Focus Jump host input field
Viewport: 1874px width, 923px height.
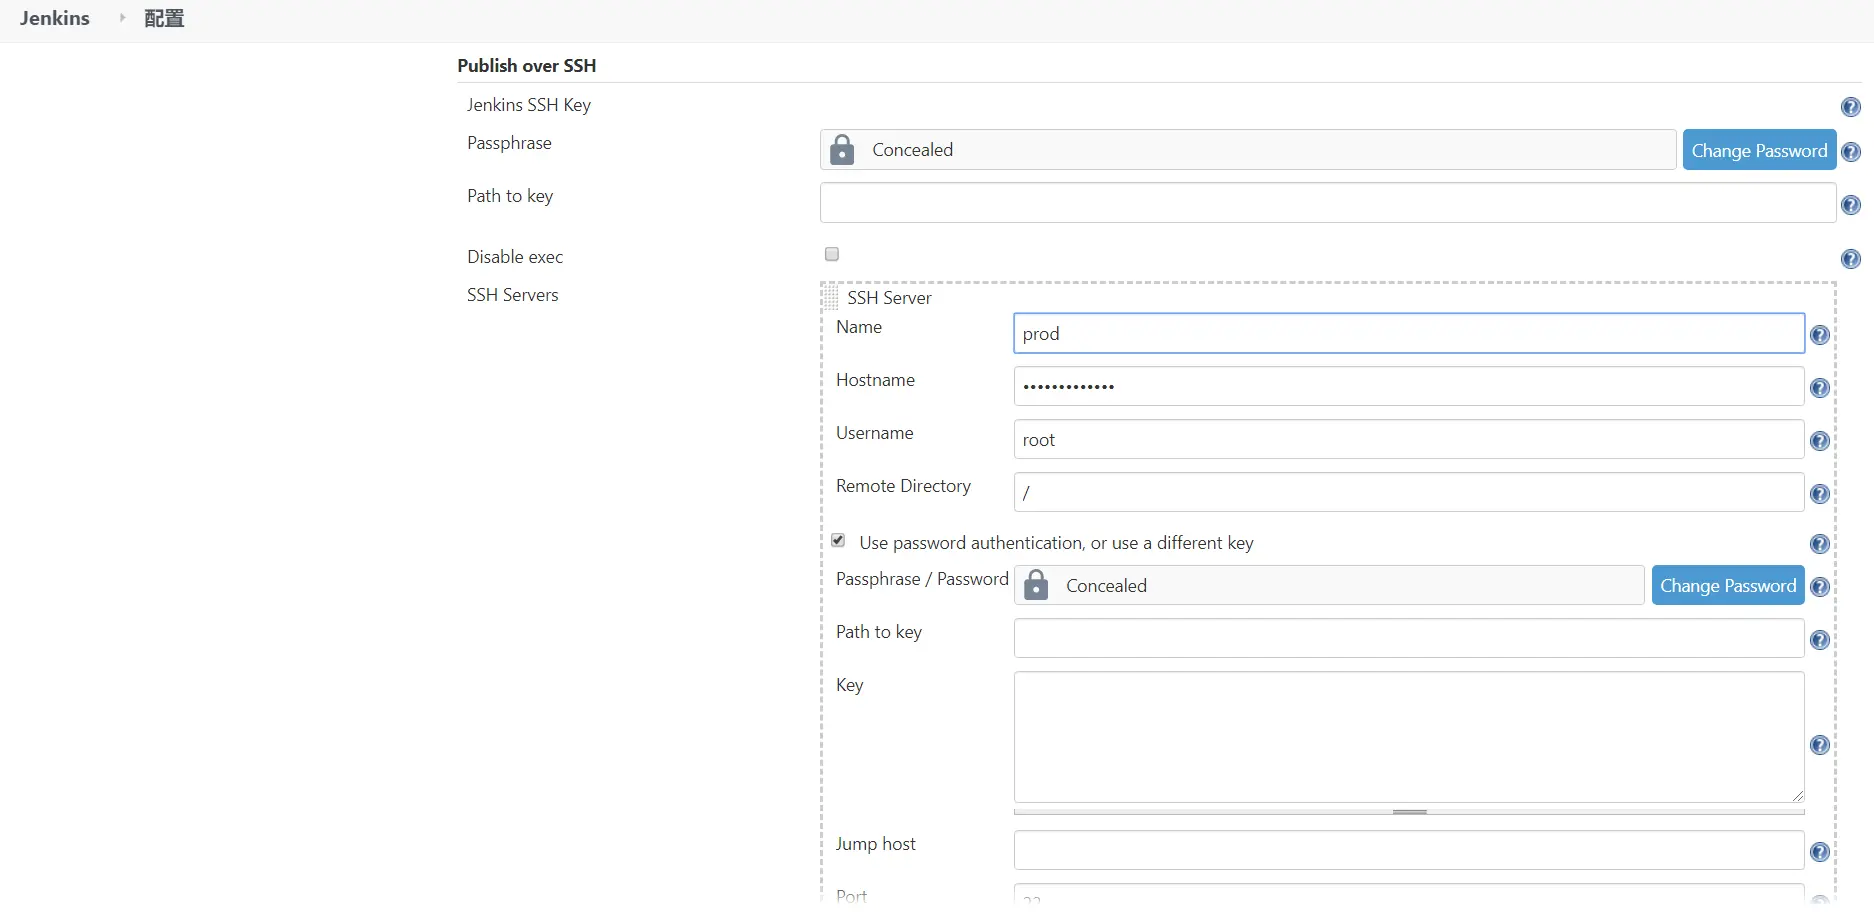(x=1409, y=850)
